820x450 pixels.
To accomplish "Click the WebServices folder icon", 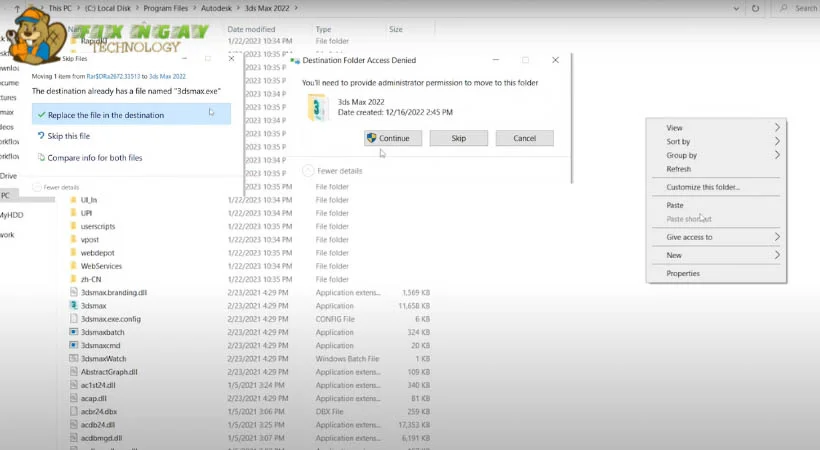I will pos(73,266).
